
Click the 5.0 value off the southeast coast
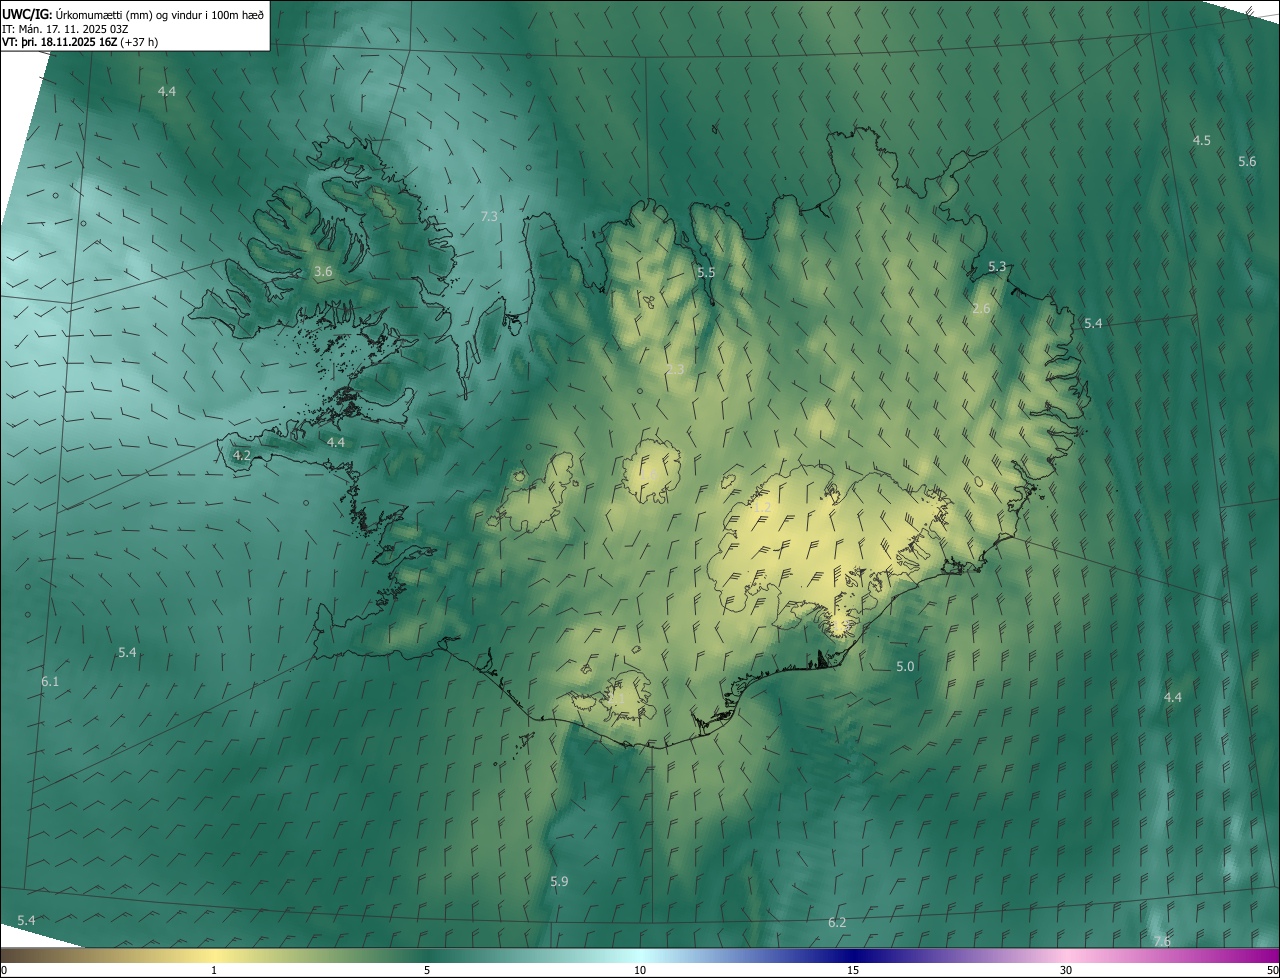click(905, 666)
